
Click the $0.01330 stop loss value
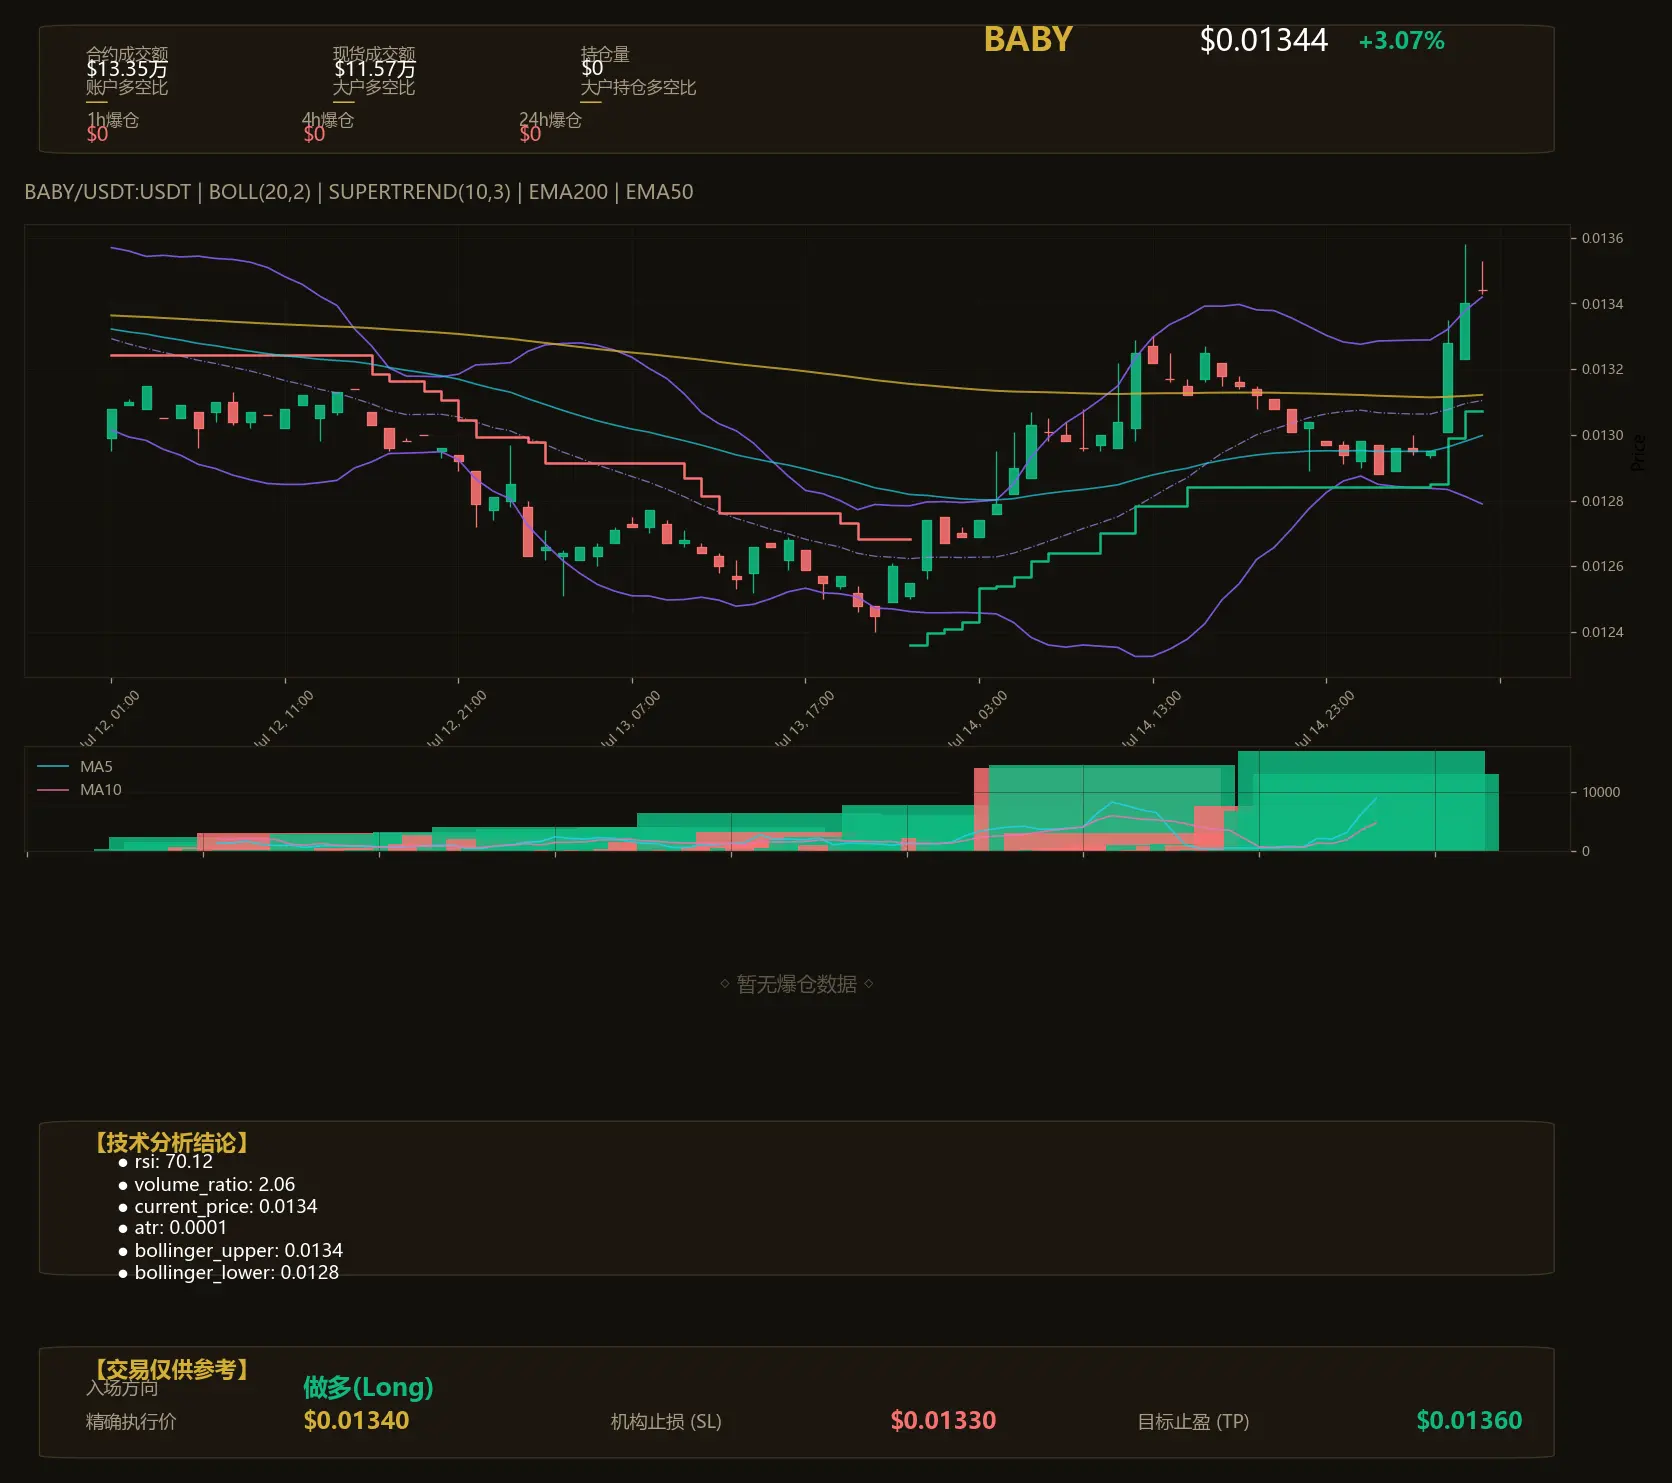pyautogui.click(x=943, y=1420)
